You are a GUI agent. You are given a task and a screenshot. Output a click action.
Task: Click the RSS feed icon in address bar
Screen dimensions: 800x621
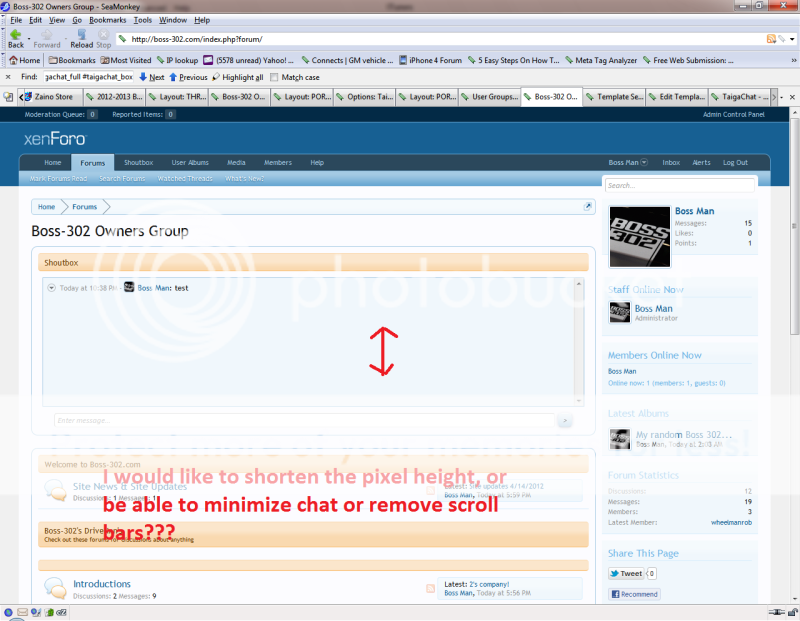point(771,39)
